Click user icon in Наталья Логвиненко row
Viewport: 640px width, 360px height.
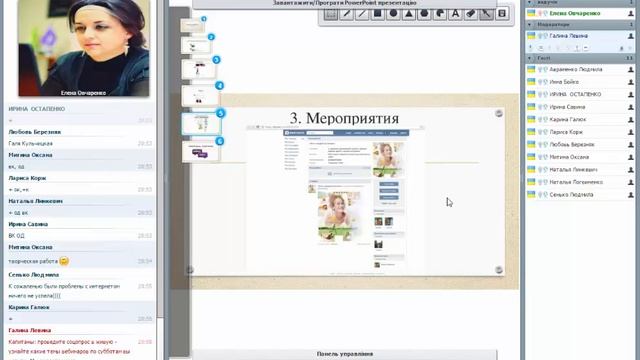pyautogui.click(x=631, y=182)
